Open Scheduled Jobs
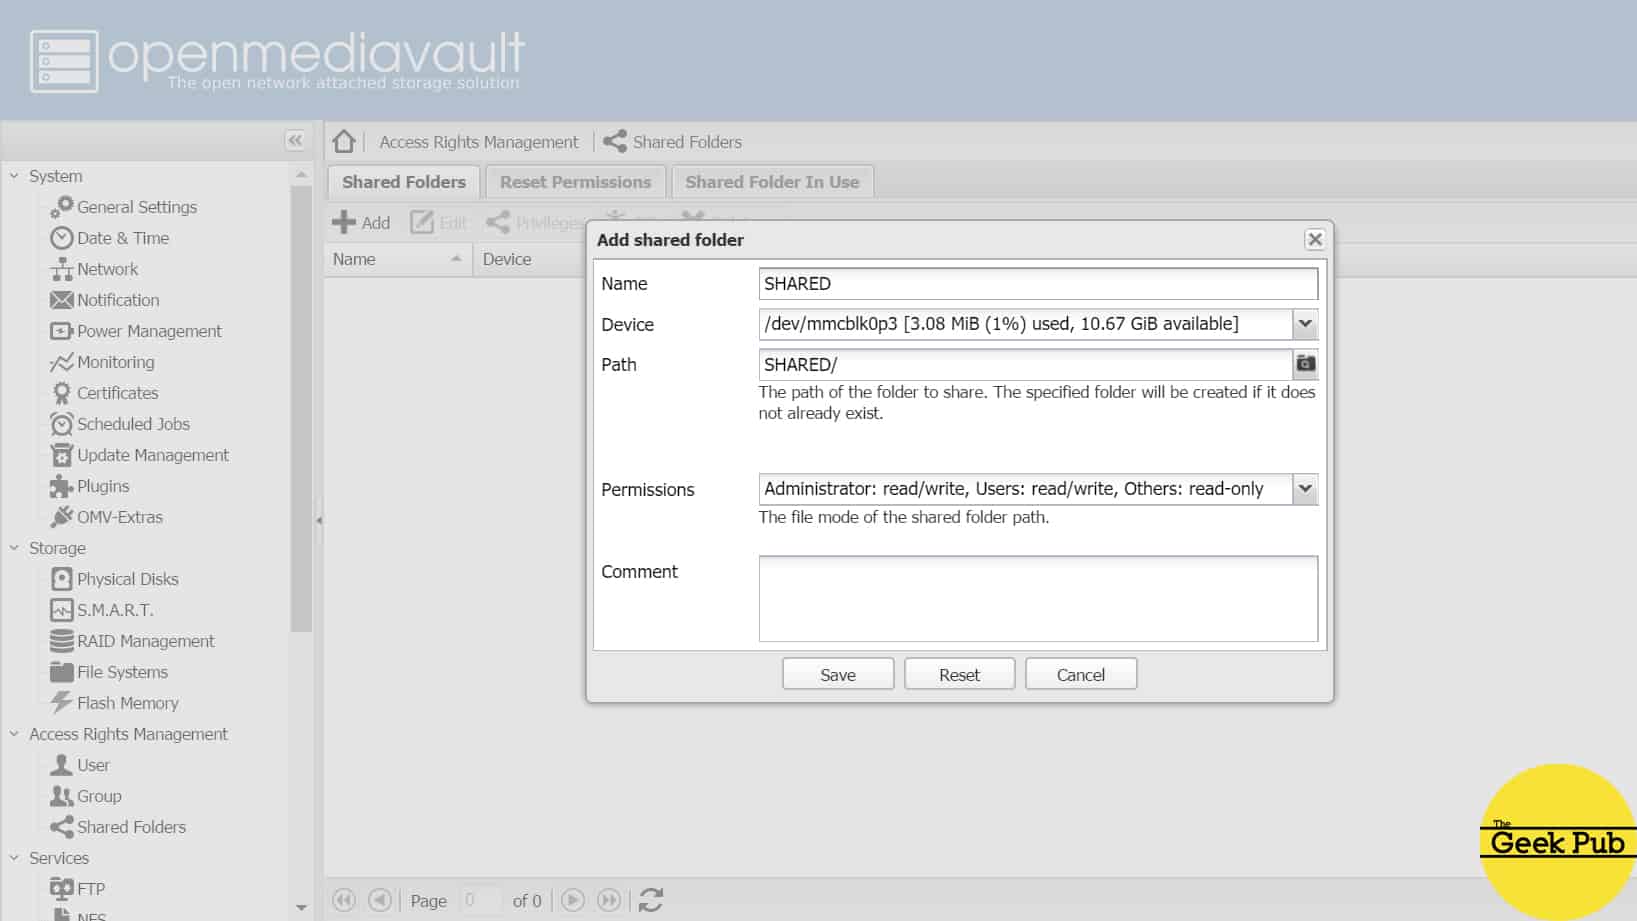This screenshot has height=921, width=1637. 120,424
